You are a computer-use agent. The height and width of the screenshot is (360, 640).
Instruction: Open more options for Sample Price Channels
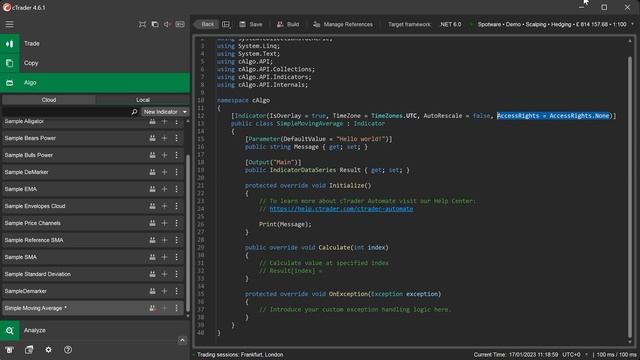pos(176,223)
